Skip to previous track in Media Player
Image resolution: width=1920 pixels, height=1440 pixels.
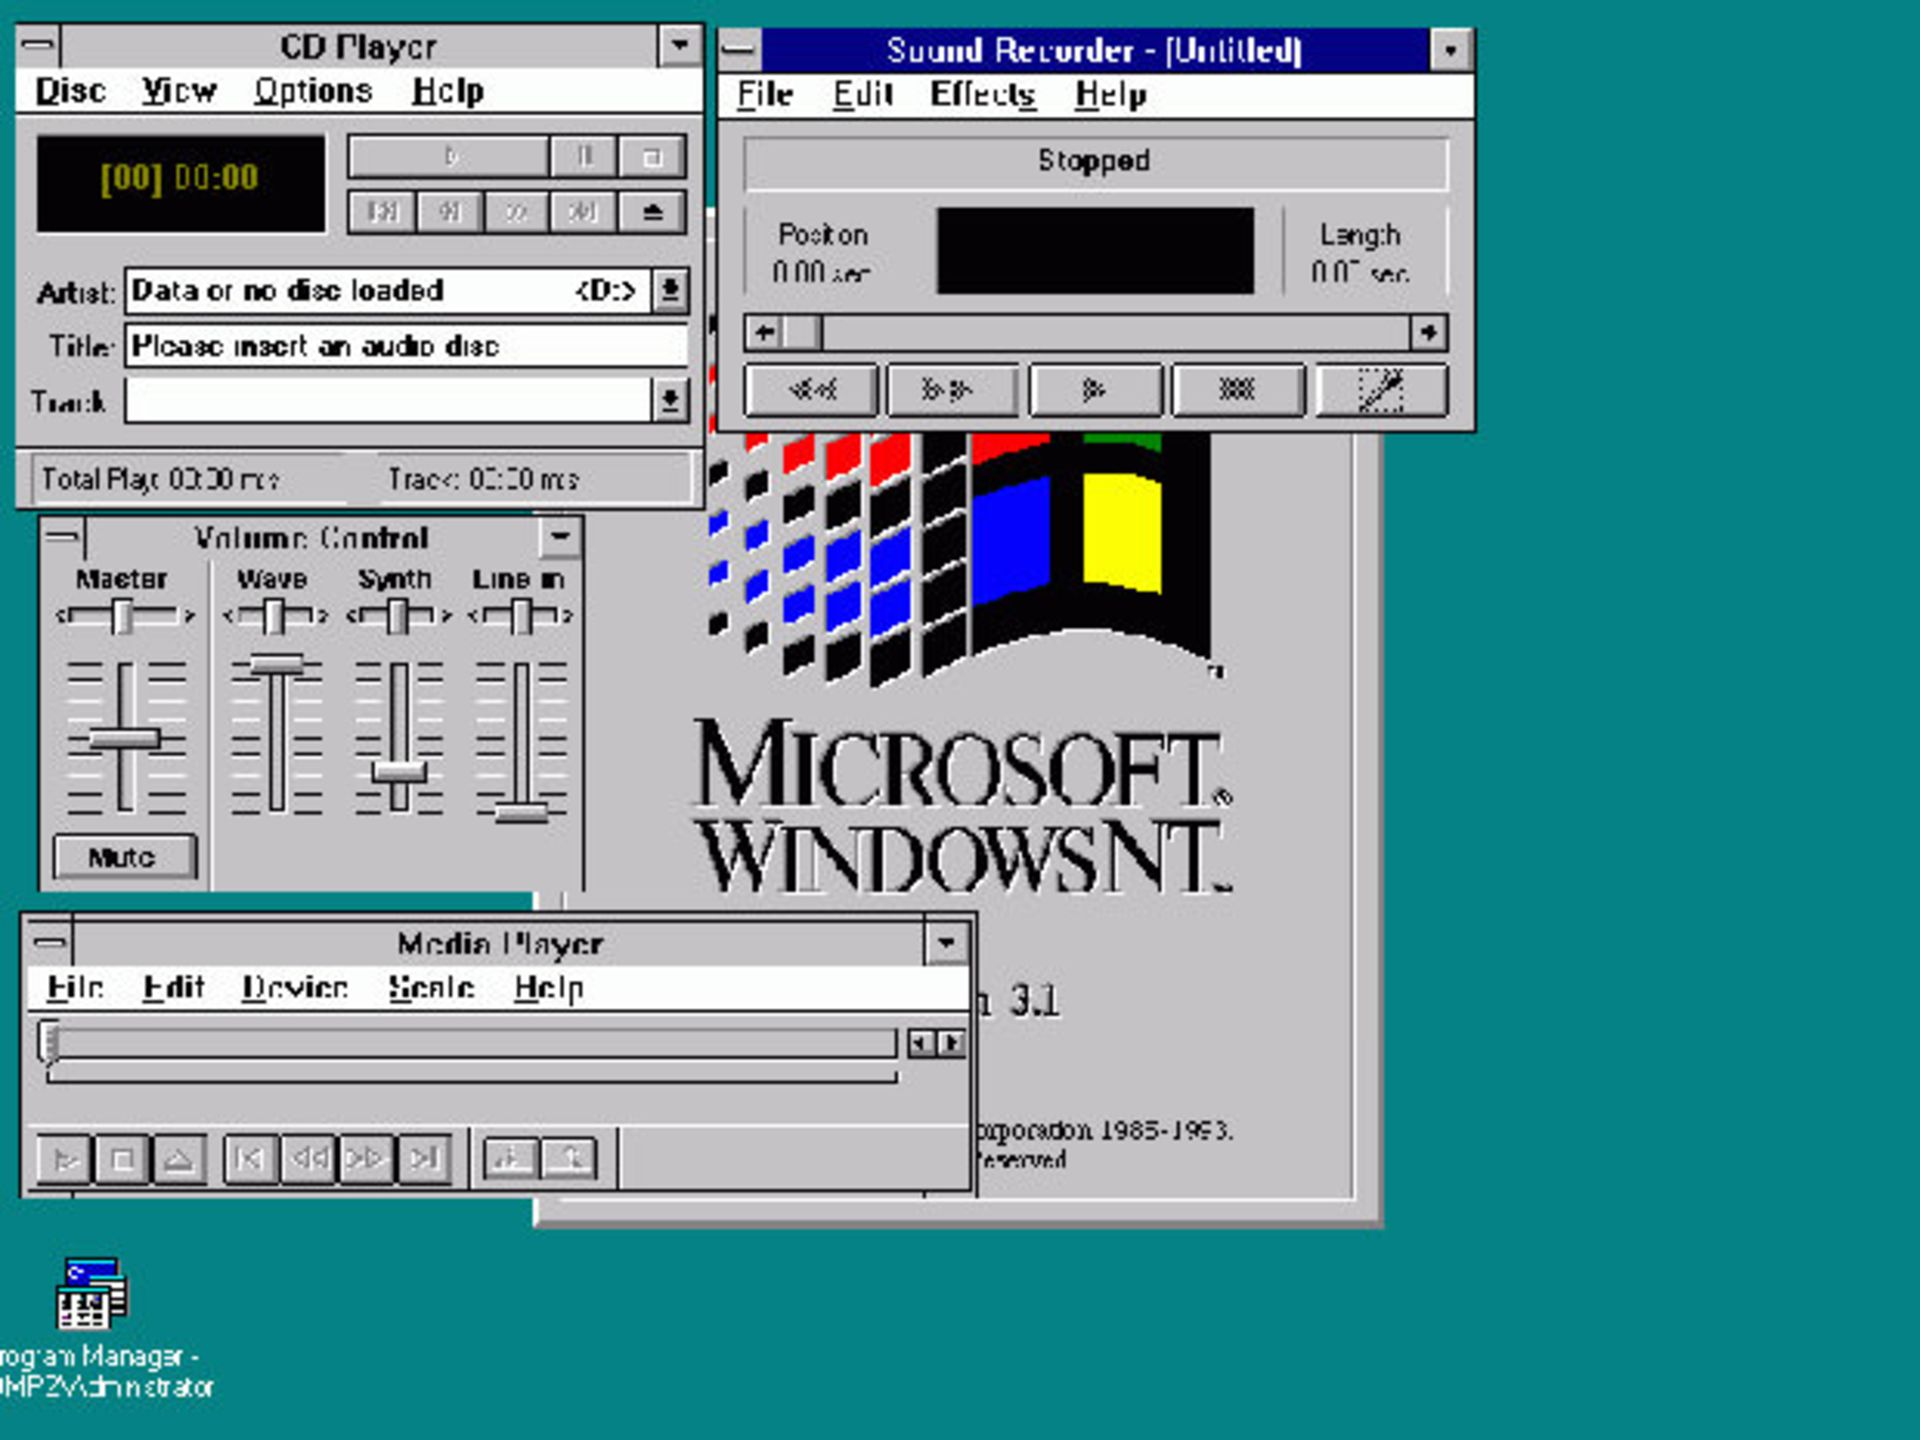pos(249,1158)
